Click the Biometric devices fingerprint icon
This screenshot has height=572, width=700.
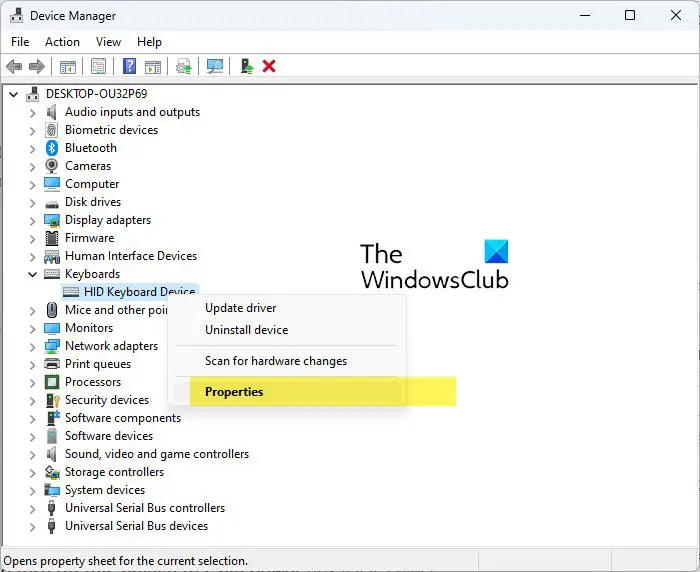coord(52,130)
